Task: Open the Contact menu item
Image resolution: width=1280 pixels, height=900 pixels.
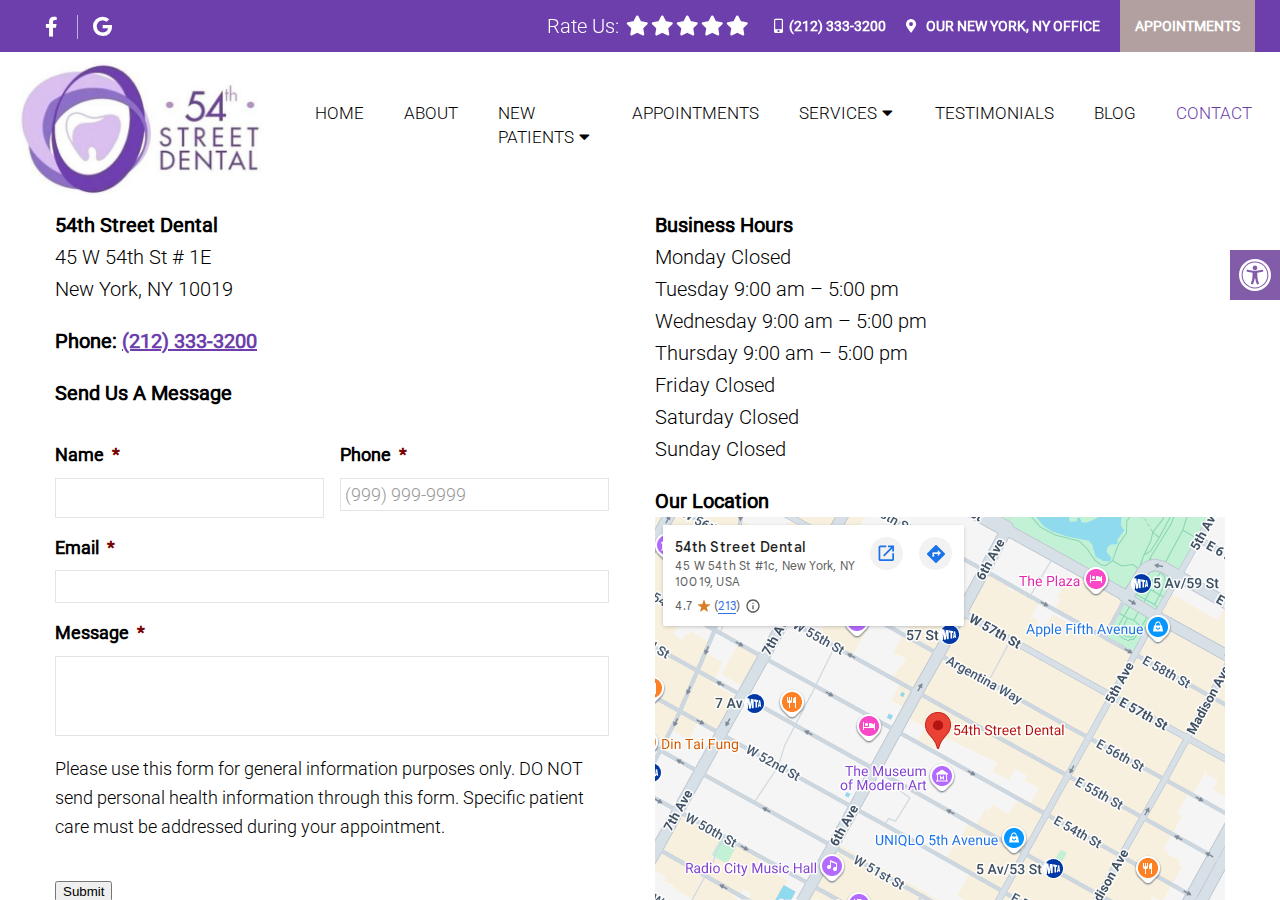Action: 1213,113
